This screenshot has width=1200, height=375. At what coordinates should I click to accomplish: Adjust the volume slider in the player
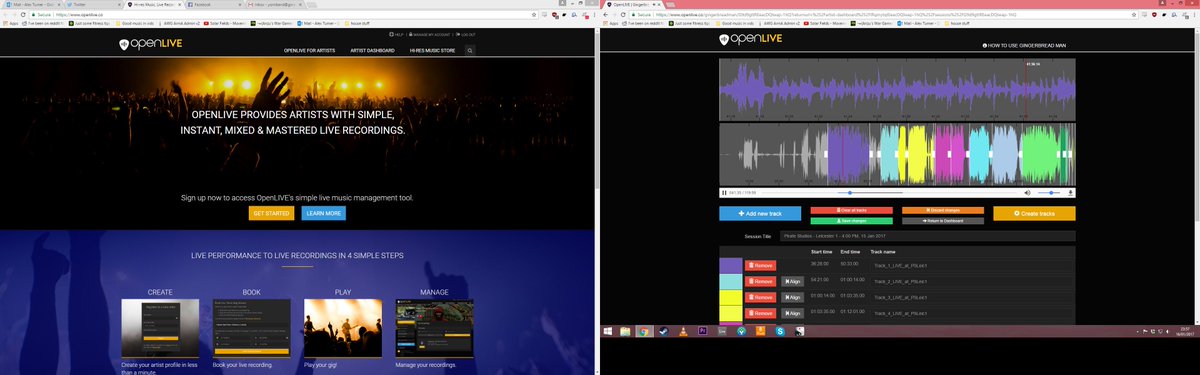click(1049, 192)
